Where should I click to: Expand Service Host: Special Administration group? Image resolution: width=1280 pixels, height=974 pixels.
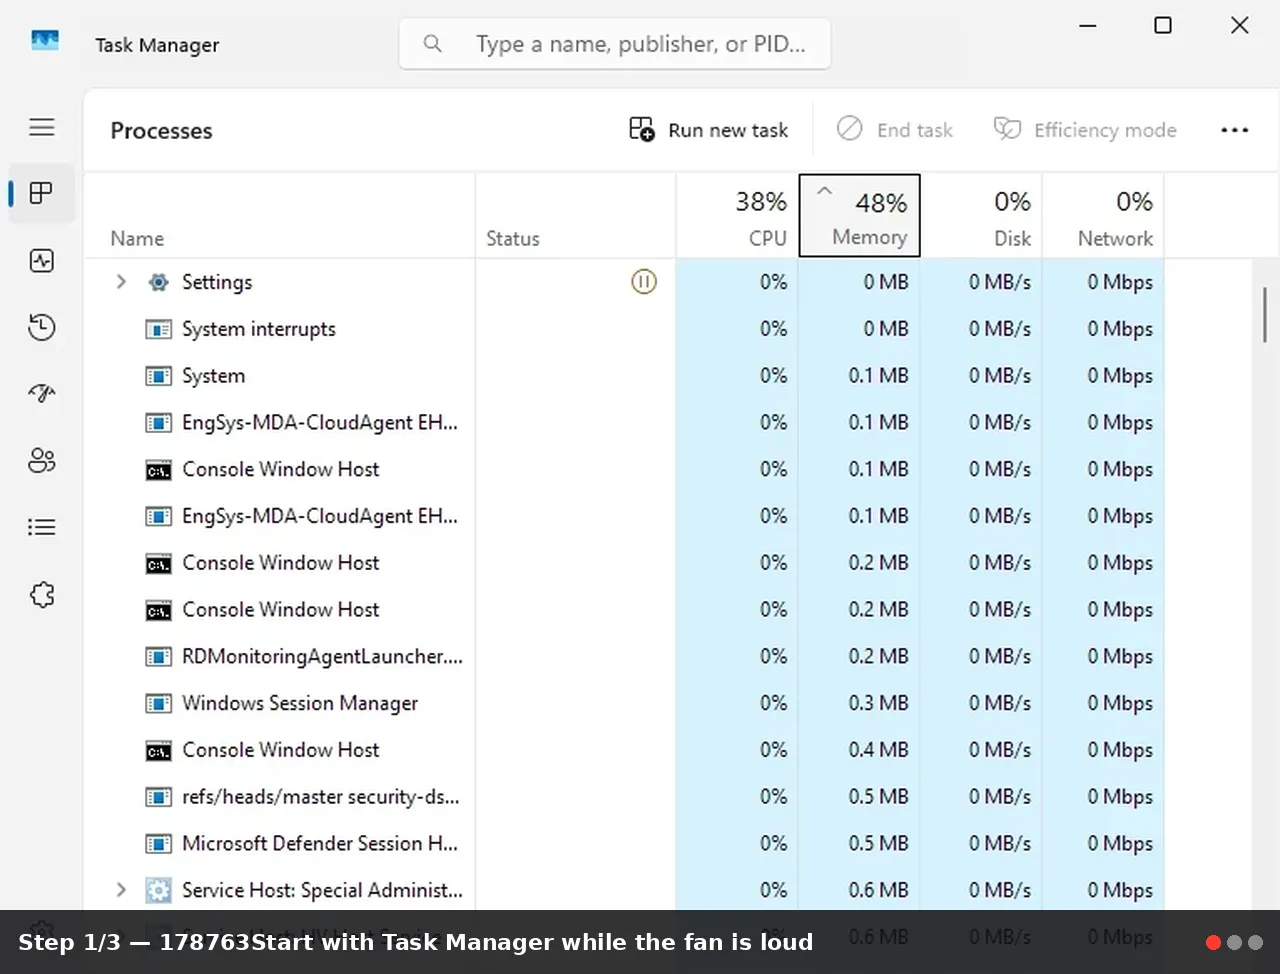[x=121, y=890]
